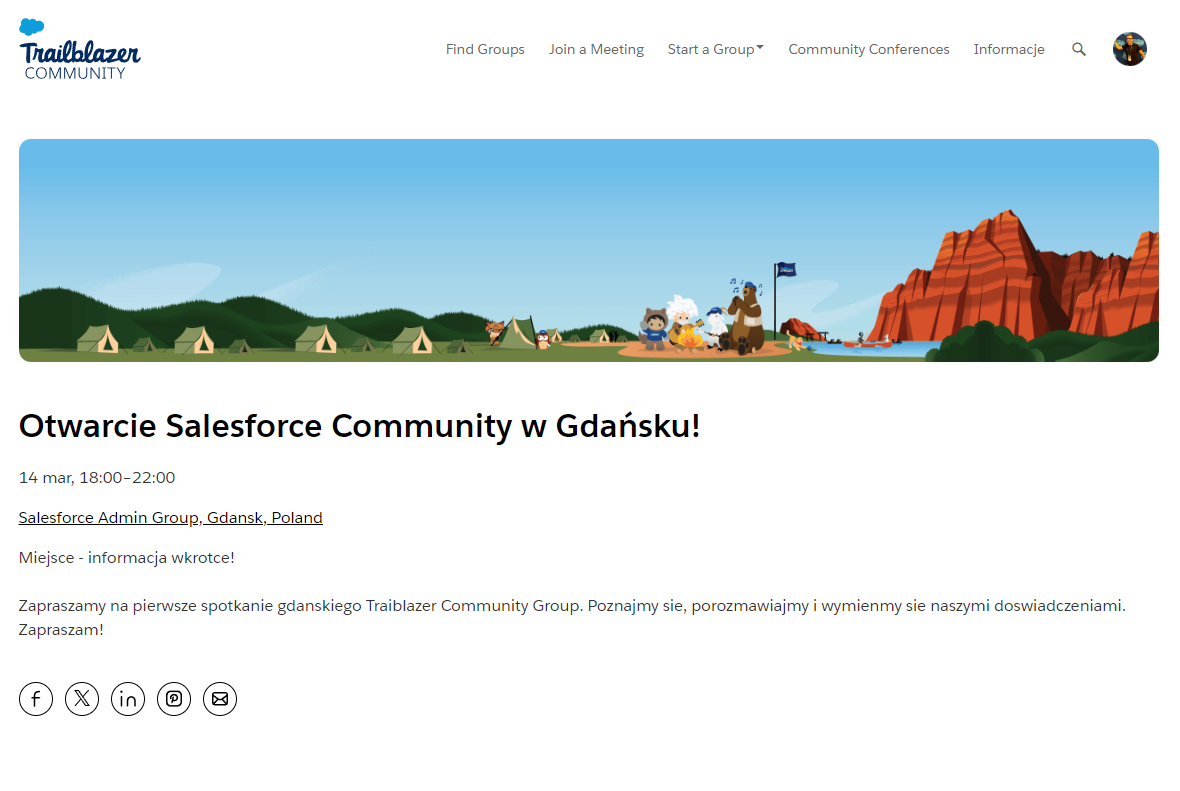
Task: Click the campsite banner image
Action: [x=588, y=251]
